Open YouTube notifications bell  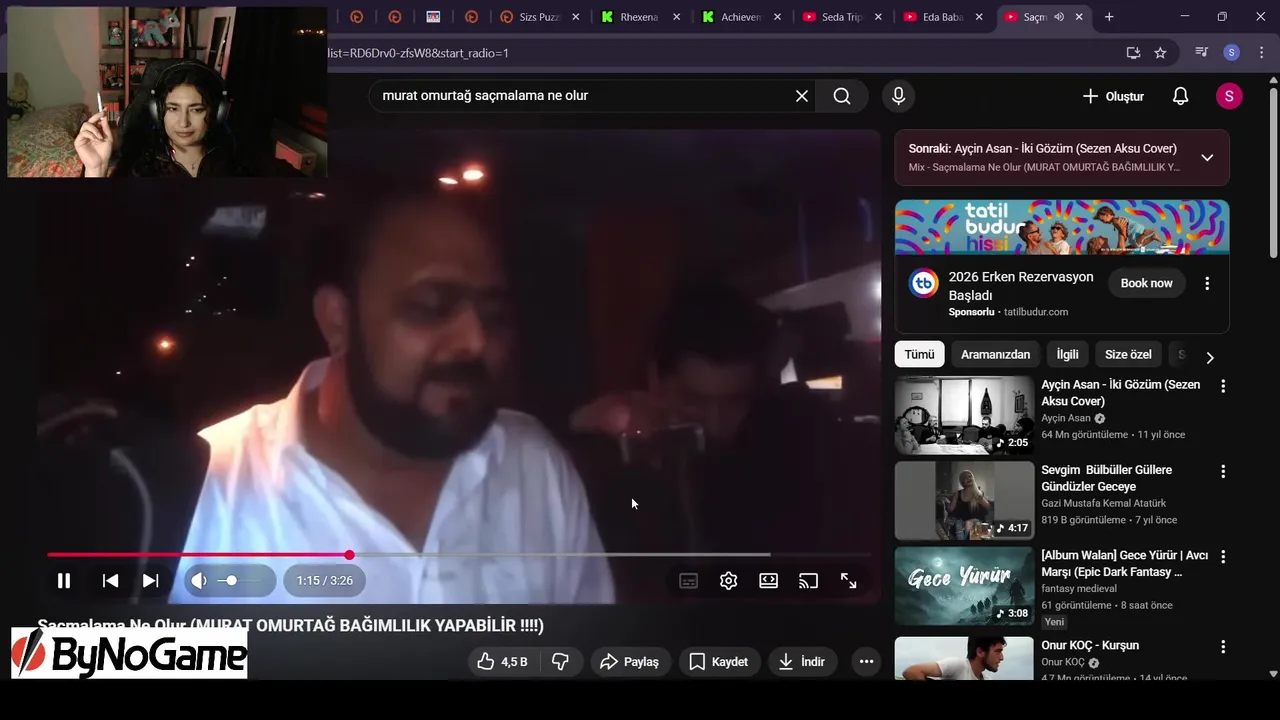(x=1180, y=96)
